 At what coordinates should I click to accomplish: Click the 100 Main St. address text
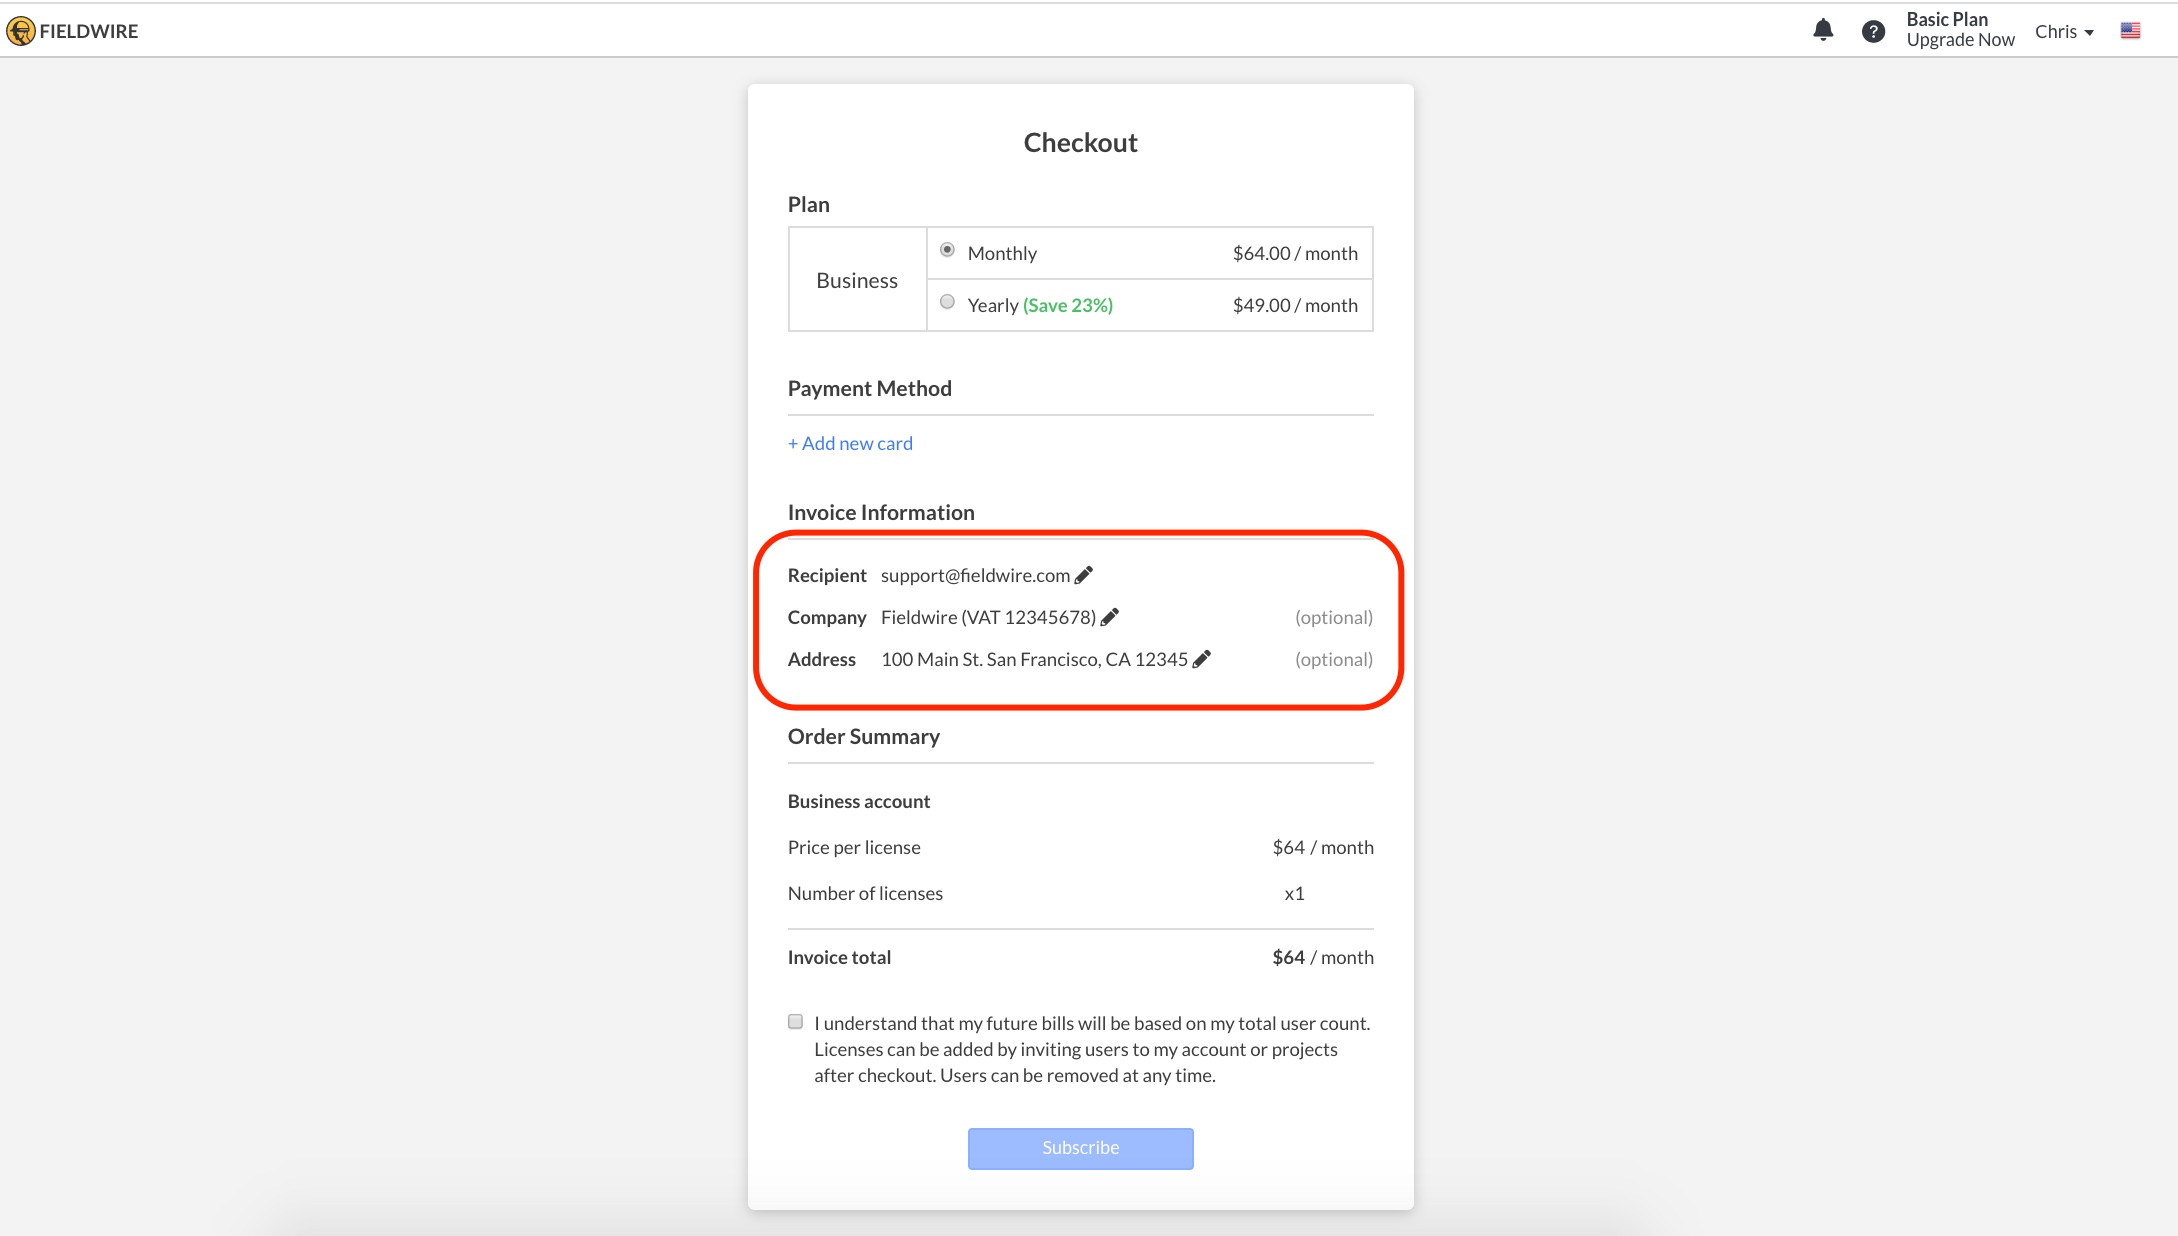[1034, 659]
